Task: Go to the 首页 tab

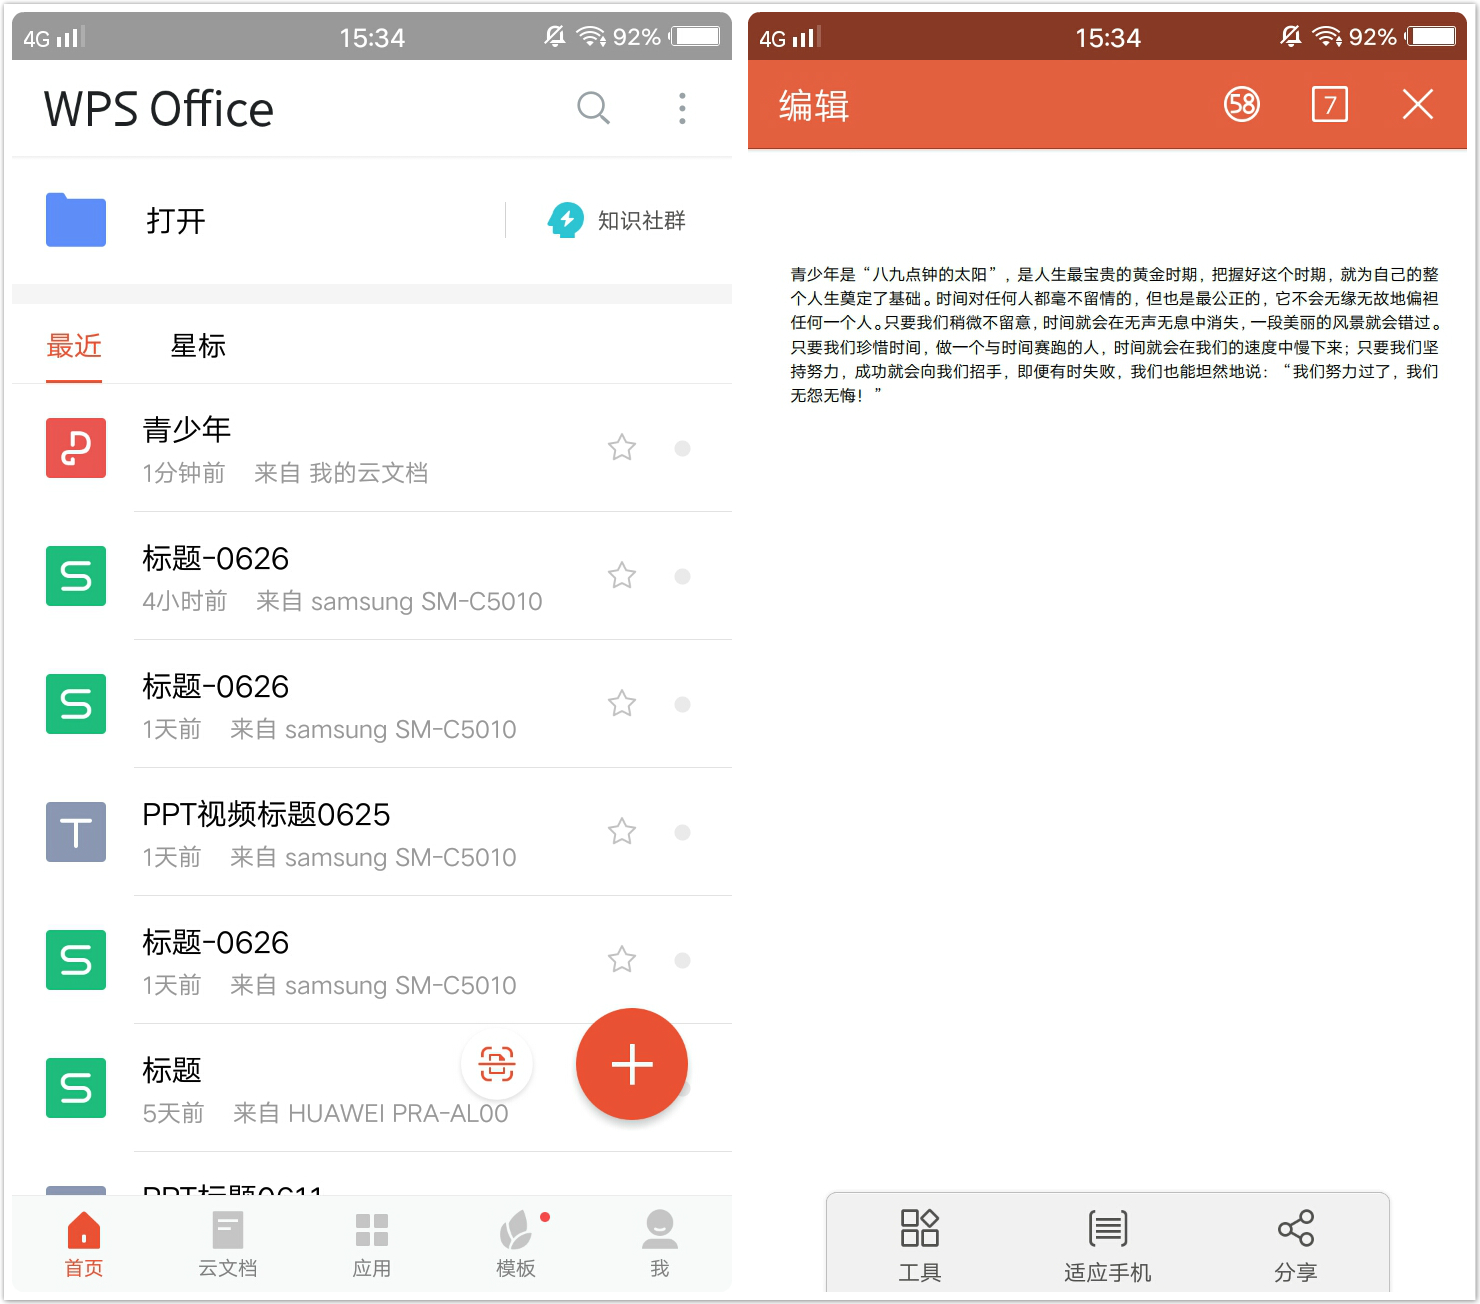Action: coord(84,1244)
